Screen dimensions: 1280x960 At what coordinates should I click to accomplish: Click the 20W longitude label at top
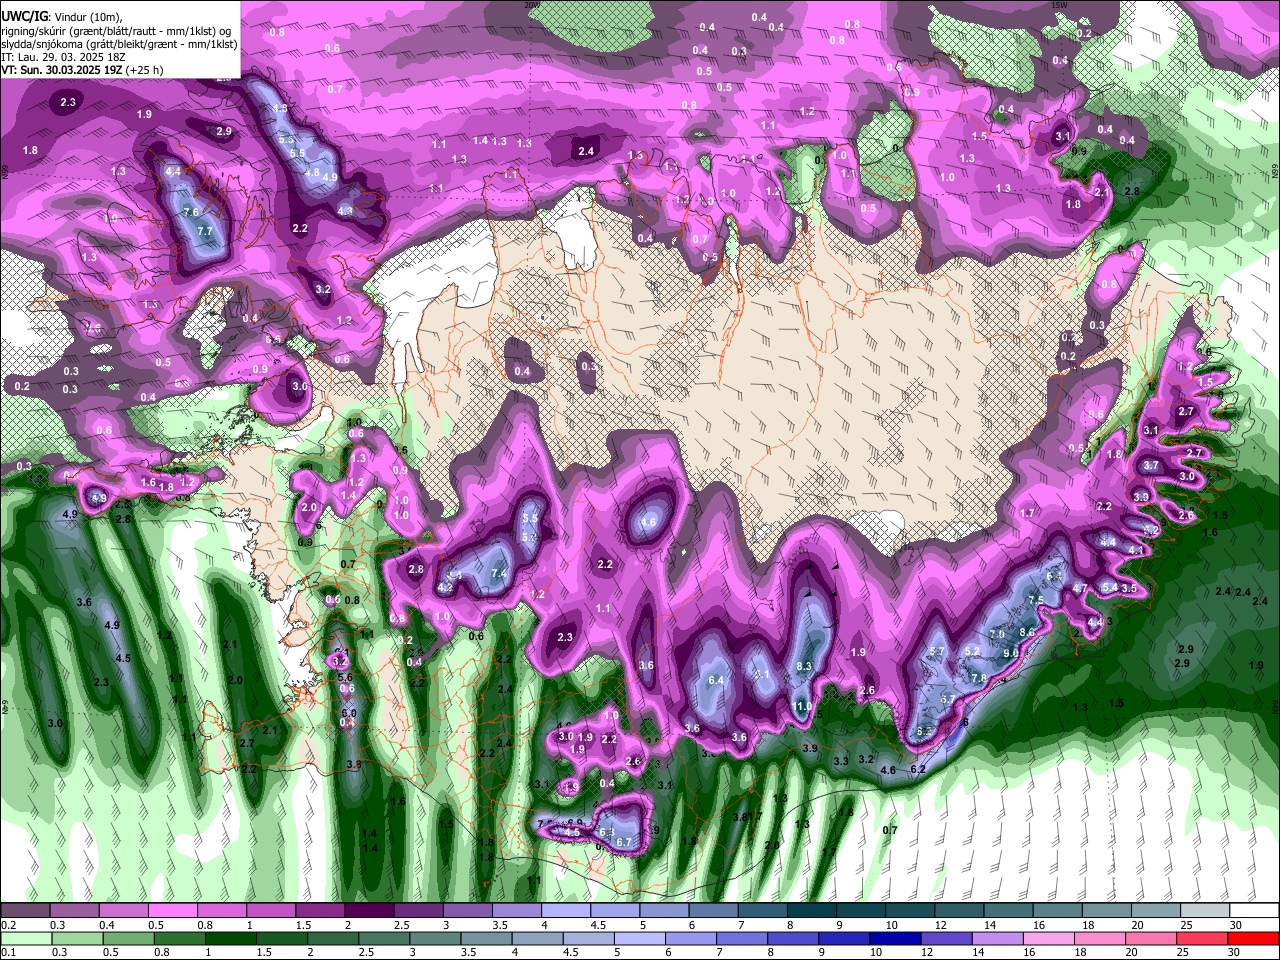click(x=531, y=4)
